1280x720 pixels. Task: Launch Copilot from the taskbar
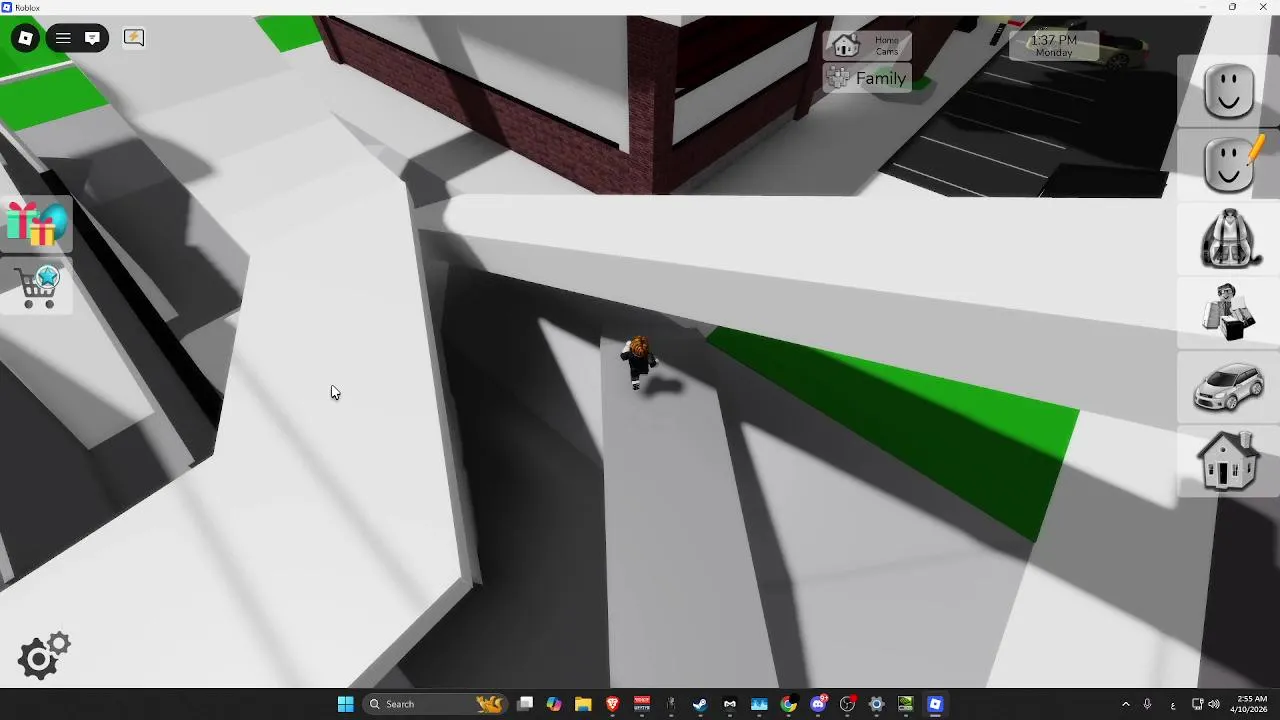point(554,704)
